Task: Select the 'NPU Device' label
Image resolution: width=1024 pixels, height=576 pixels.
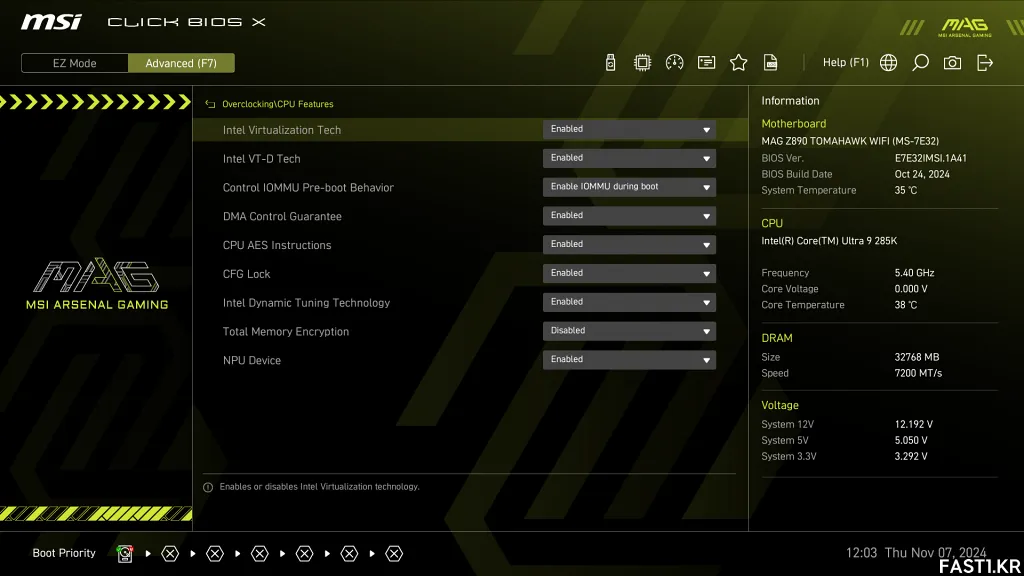Action: 251,360
